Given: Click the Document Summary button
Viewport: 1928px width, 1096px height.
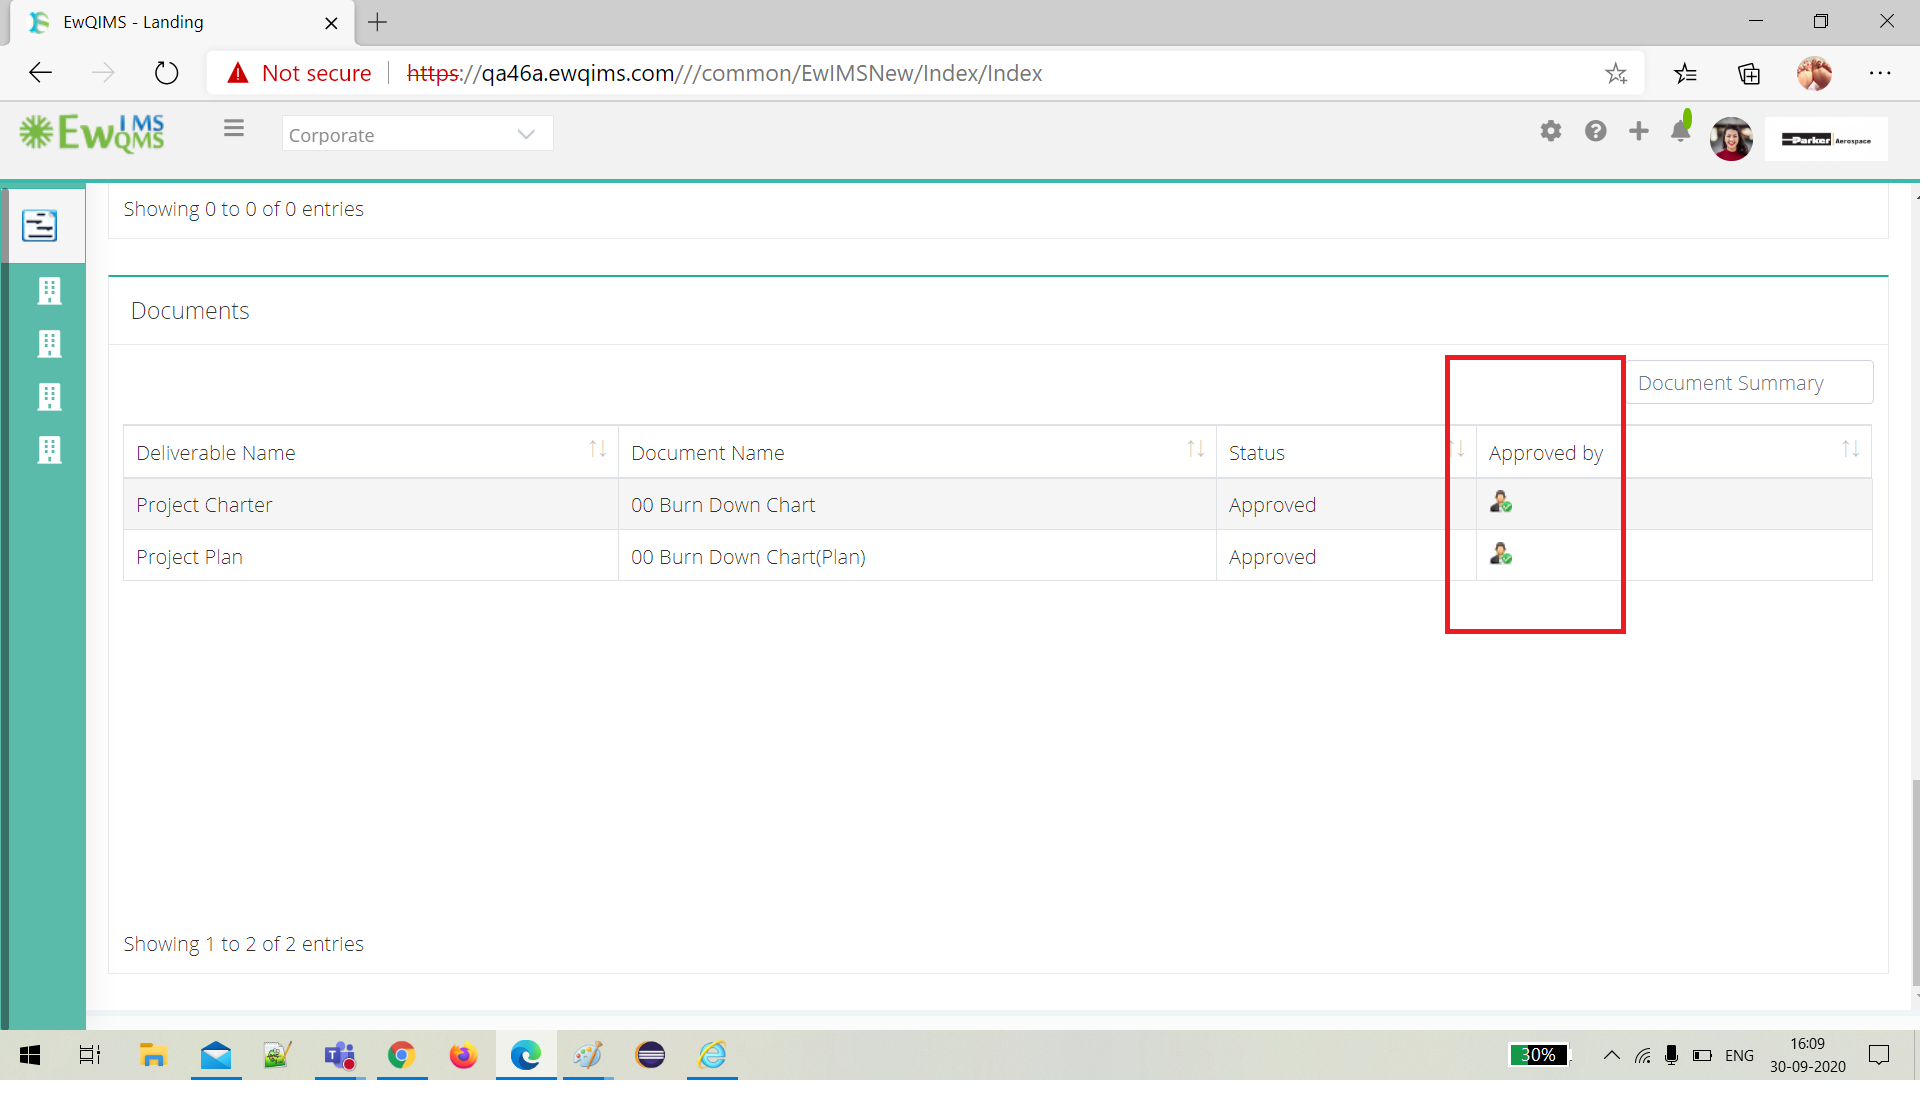Looking at the screenshot, I should click(x=1750, y=383).
